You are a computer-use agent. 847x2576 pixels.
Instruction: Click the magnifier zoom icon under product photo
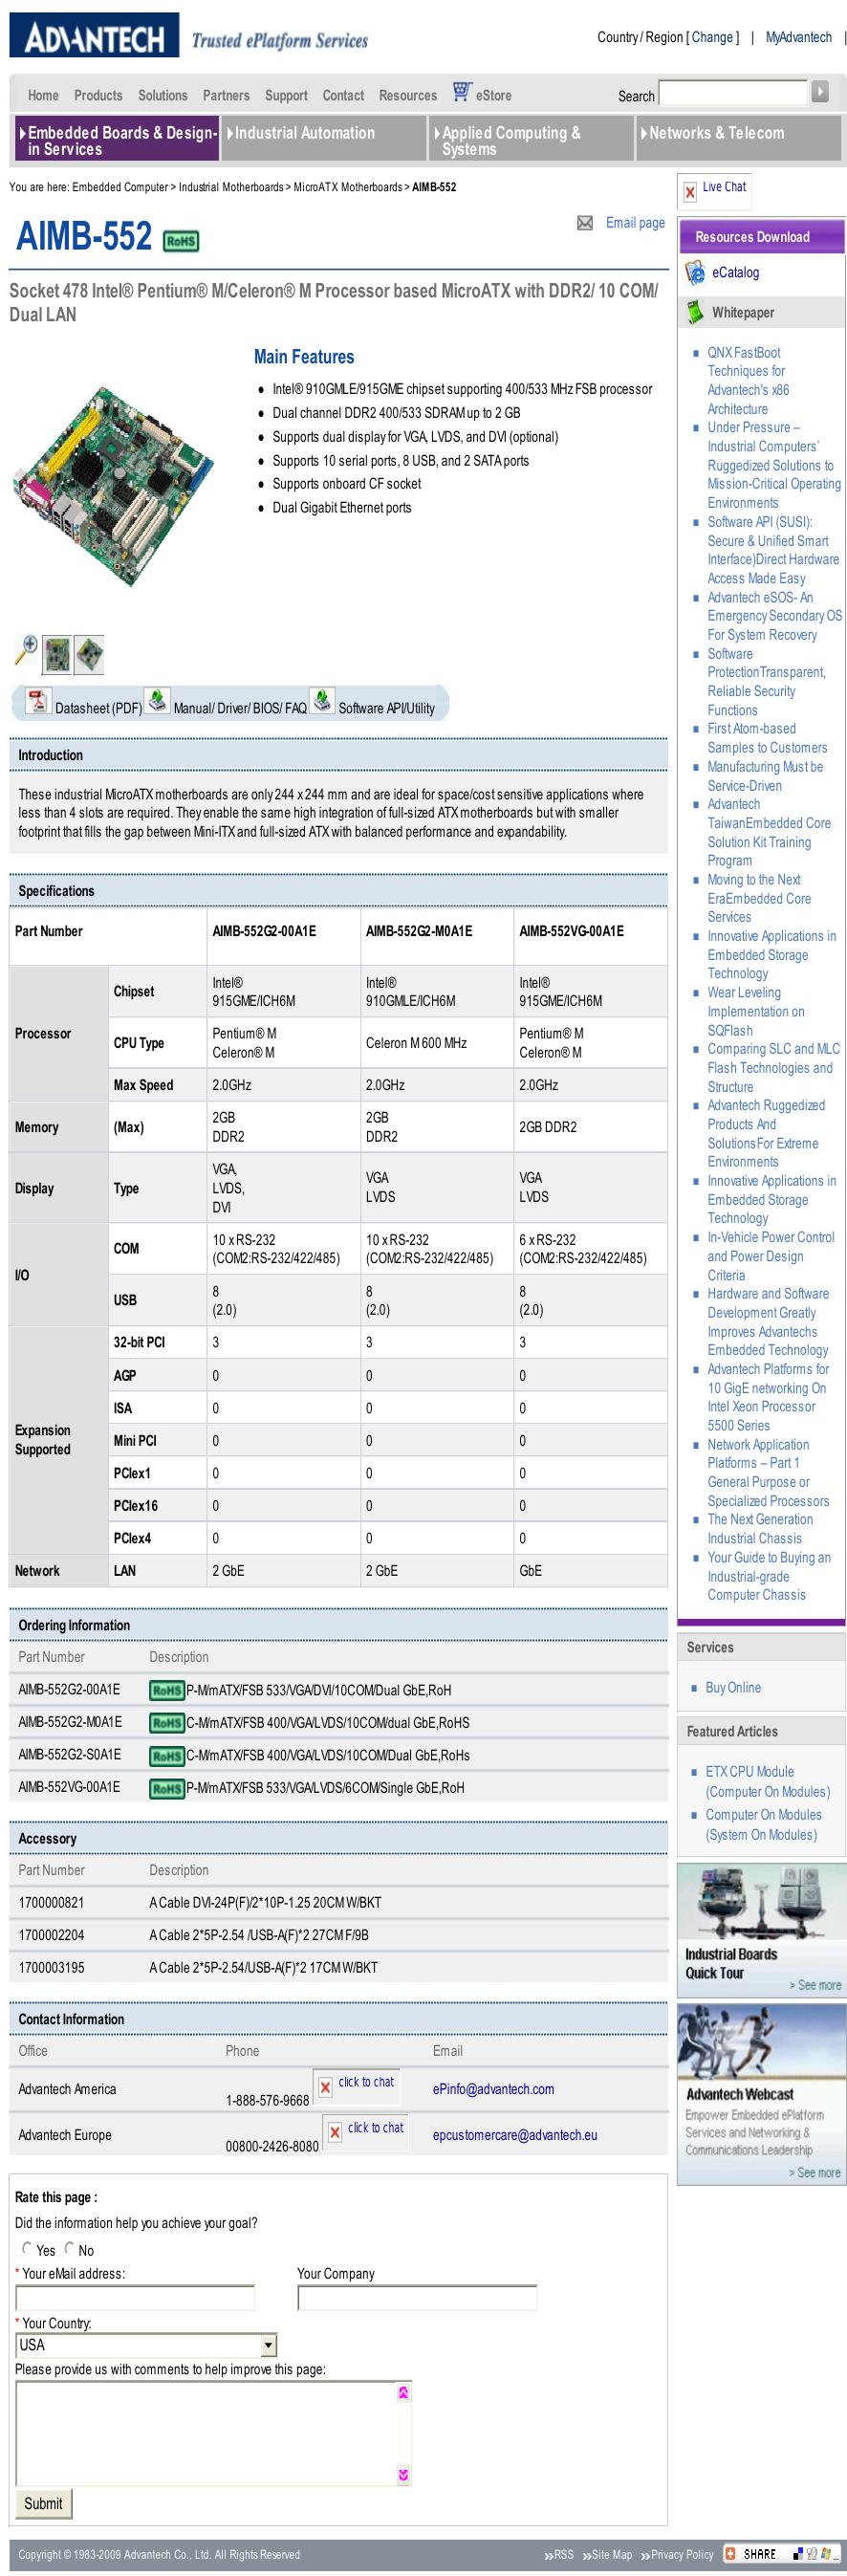click(x=26, y=650)
